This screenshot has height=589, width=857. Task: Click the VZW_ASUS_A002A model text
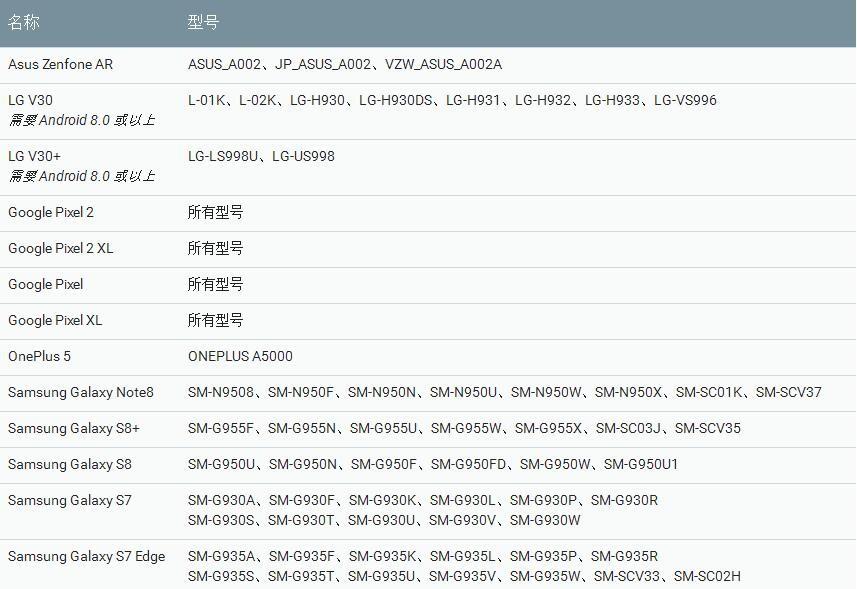point(446,64)
